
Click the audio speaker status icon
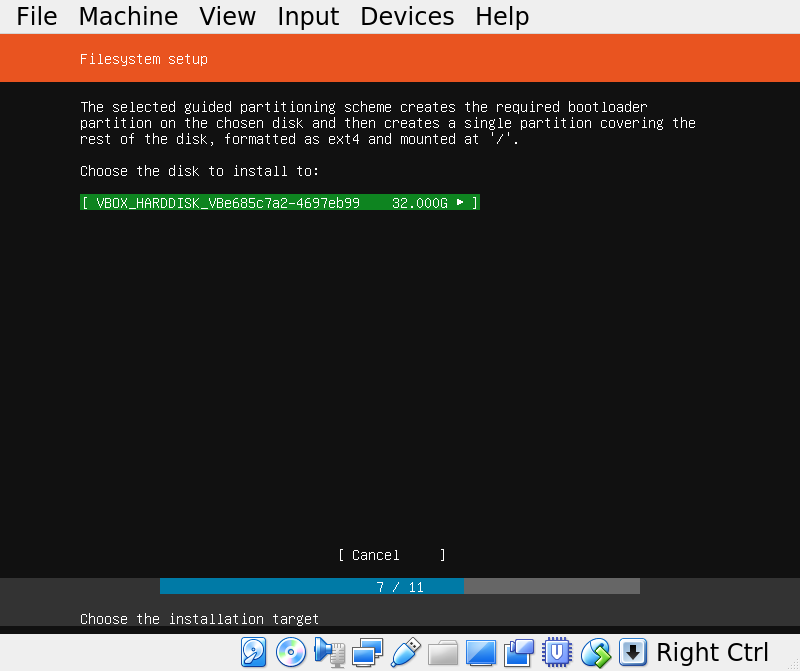click(329, 653)
